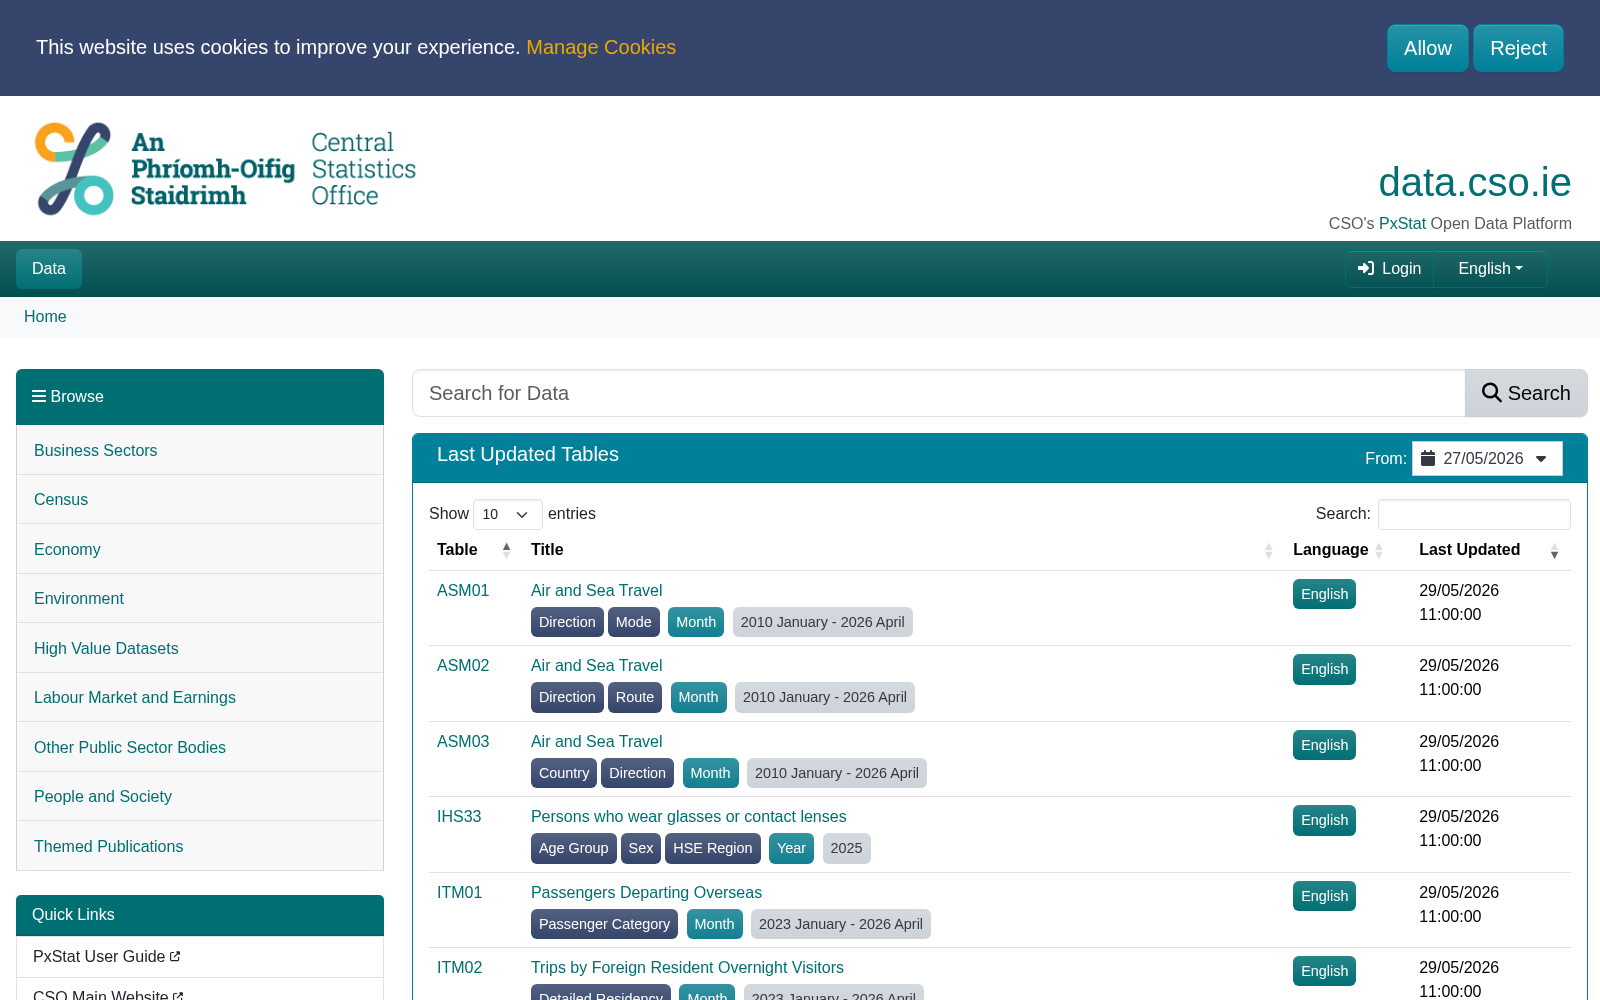Click the Browse hamburger menu icon
The height and width of the screenshot is (1000, 1600).
39,396
